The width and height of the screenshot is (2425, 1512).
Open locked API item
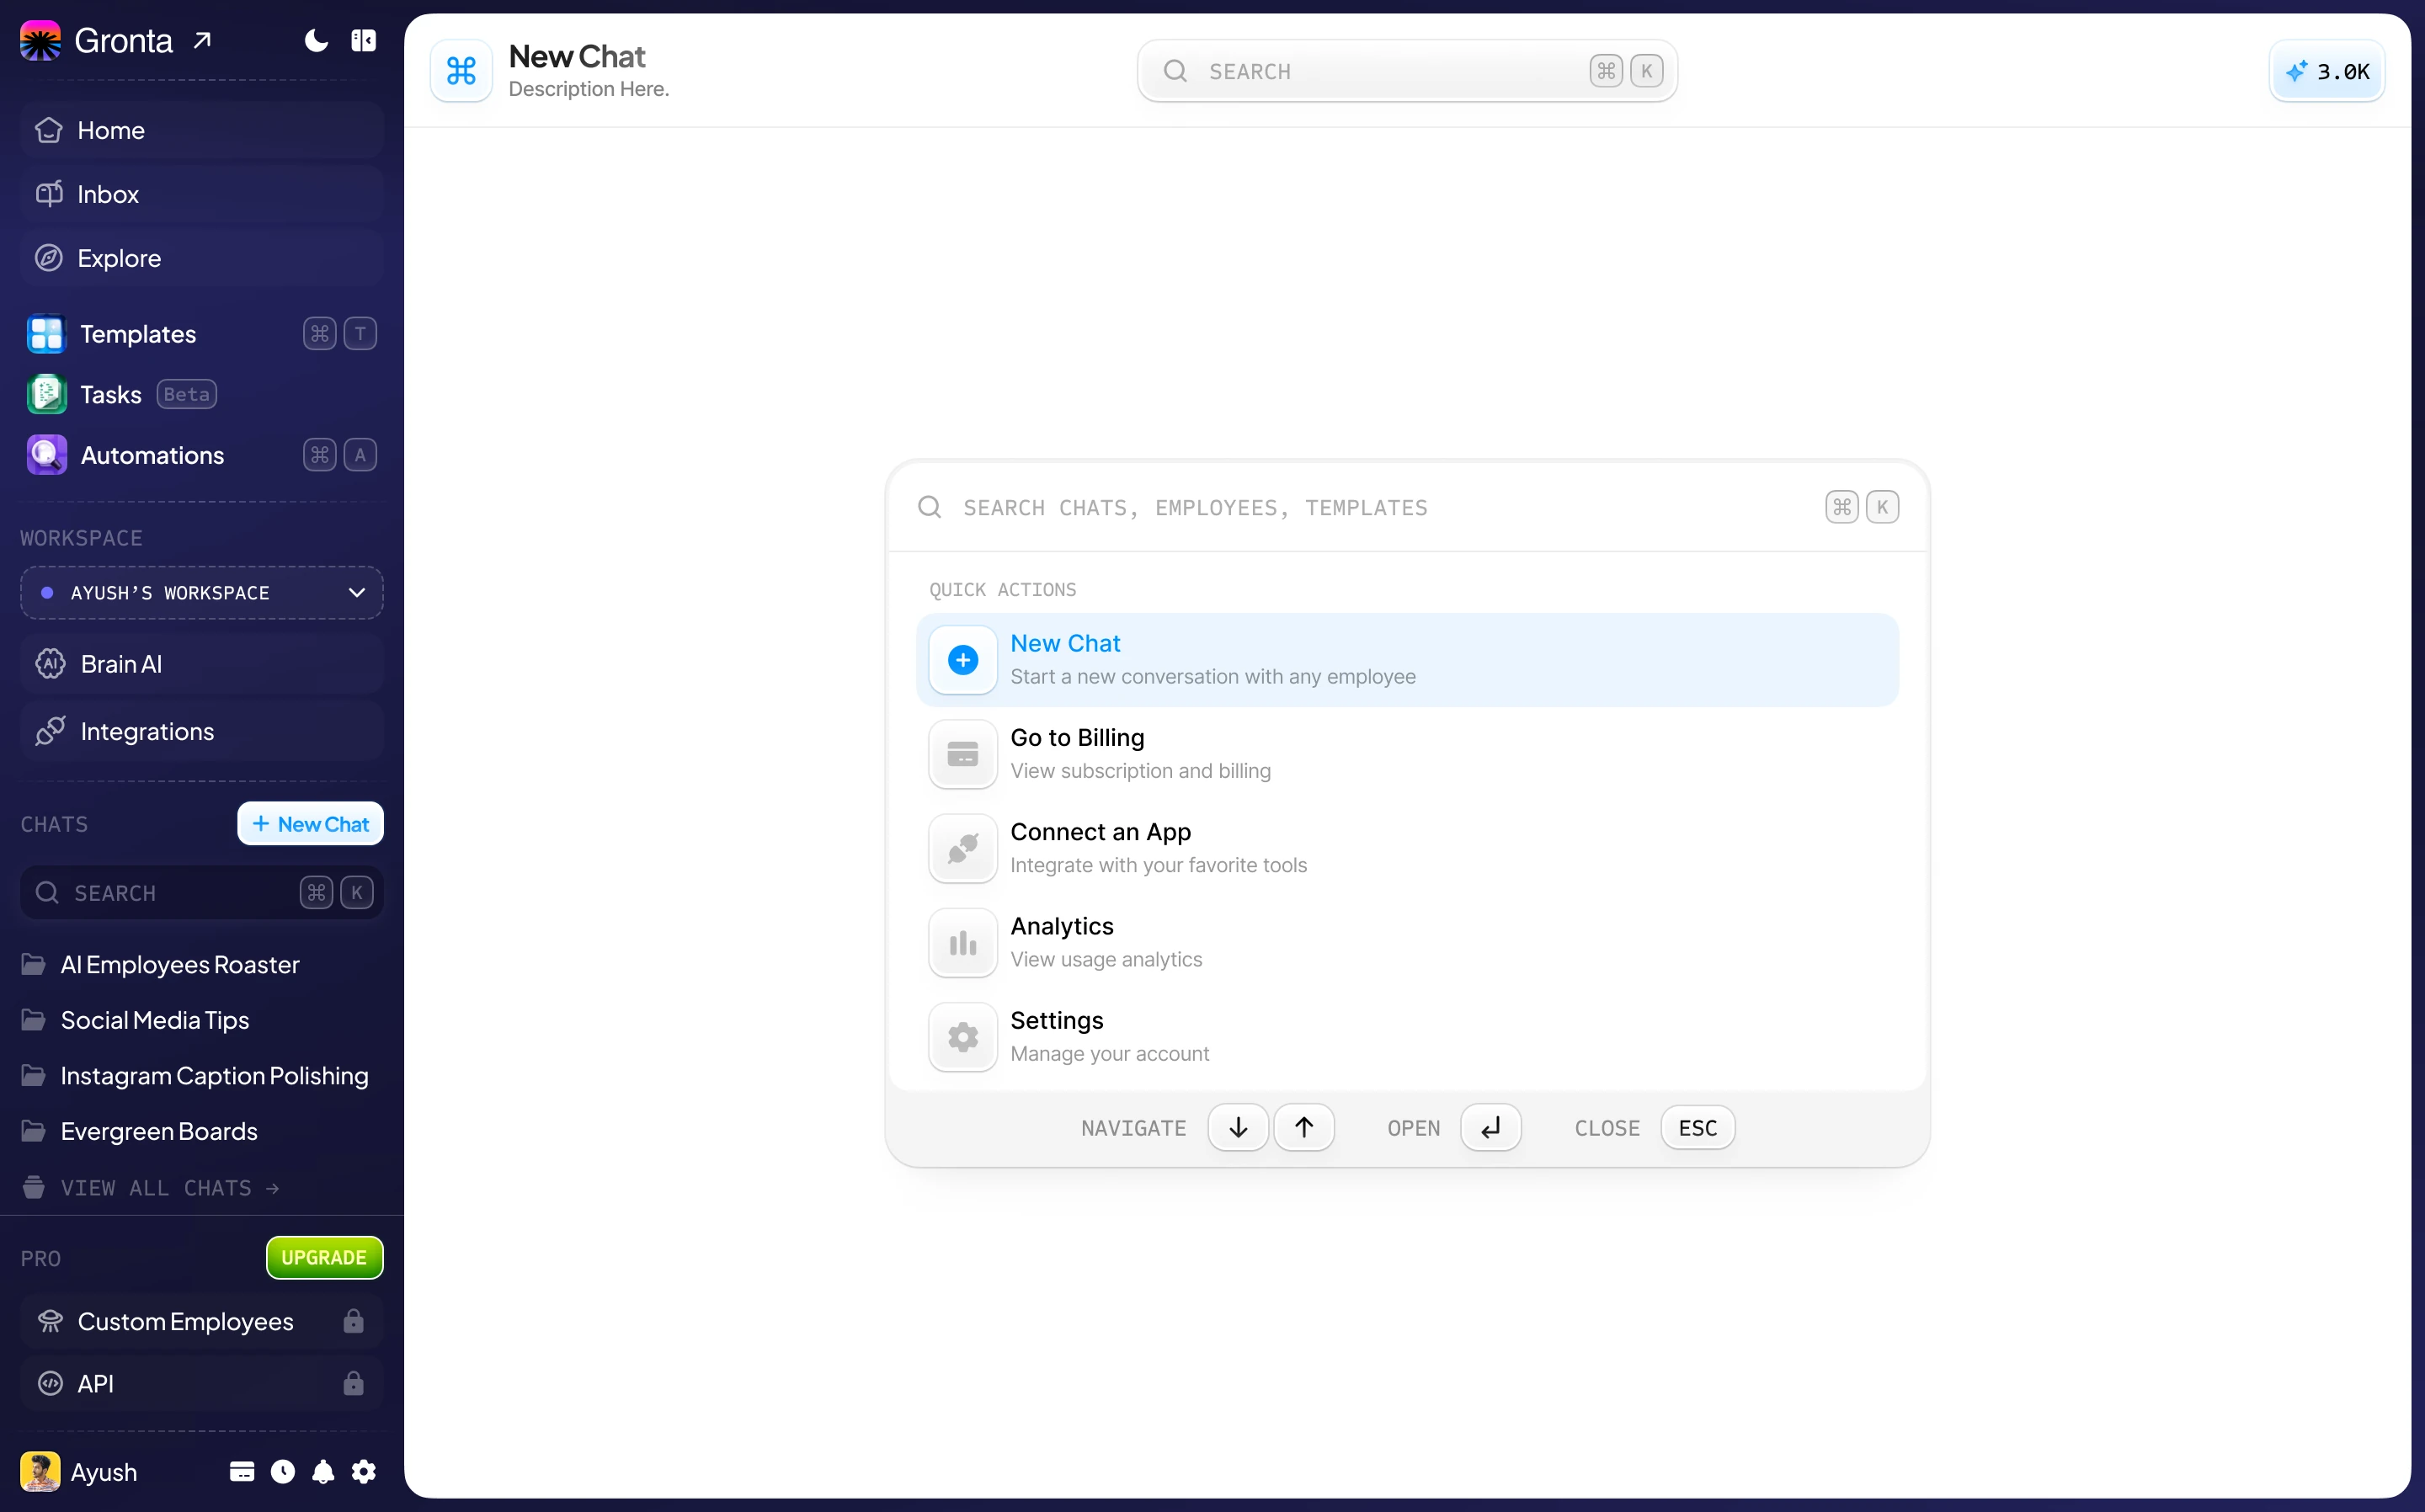[201, 1384]
